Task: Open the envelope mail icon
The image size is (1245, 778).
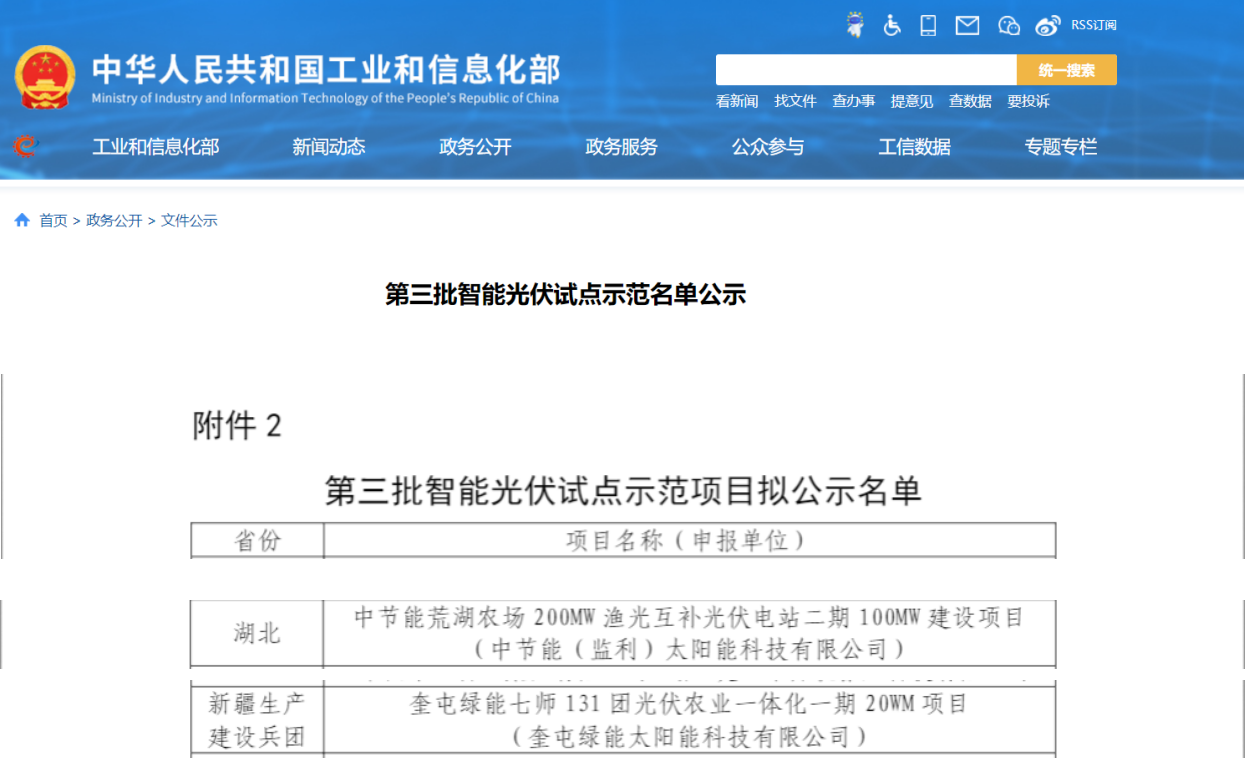Action: (x=967, y=26)
